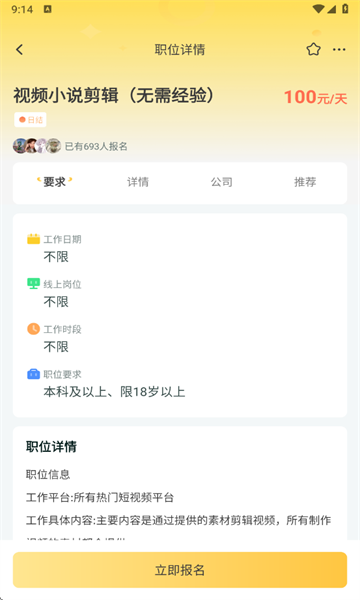Click the yellow calendar 工作日期 icon
The width and height of the screenshot is (360, 600).
[x=33, y=239]
